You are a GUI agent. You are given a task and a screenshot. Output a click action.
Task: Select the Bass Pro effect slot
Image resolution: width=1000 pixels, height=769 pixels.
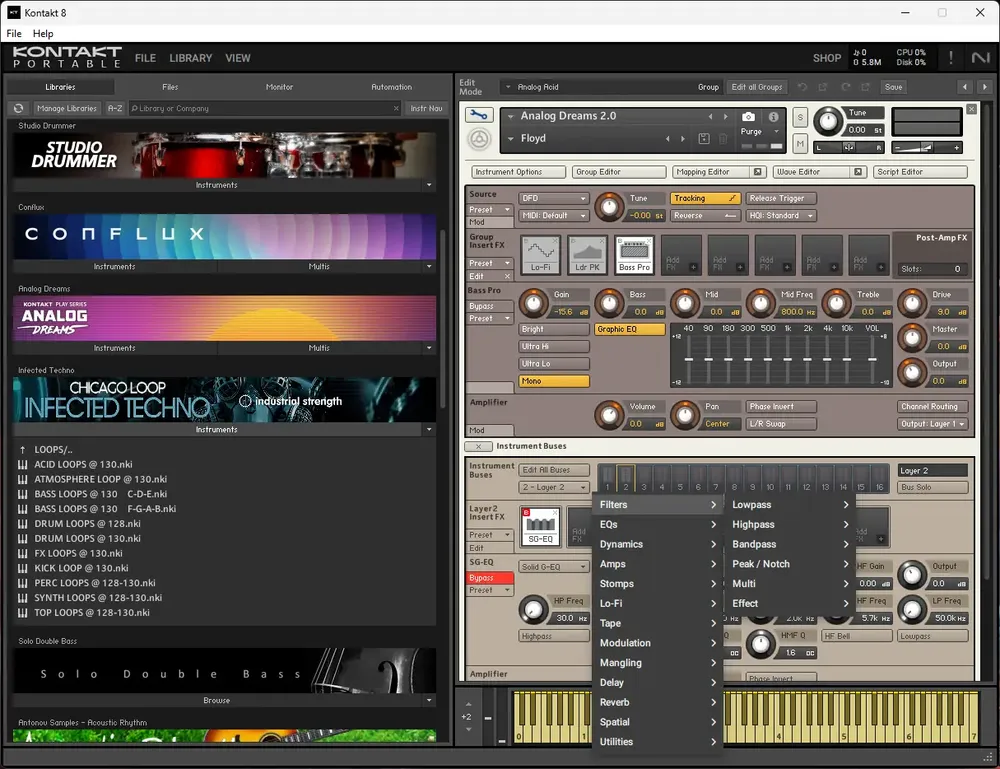click(634, 255)
